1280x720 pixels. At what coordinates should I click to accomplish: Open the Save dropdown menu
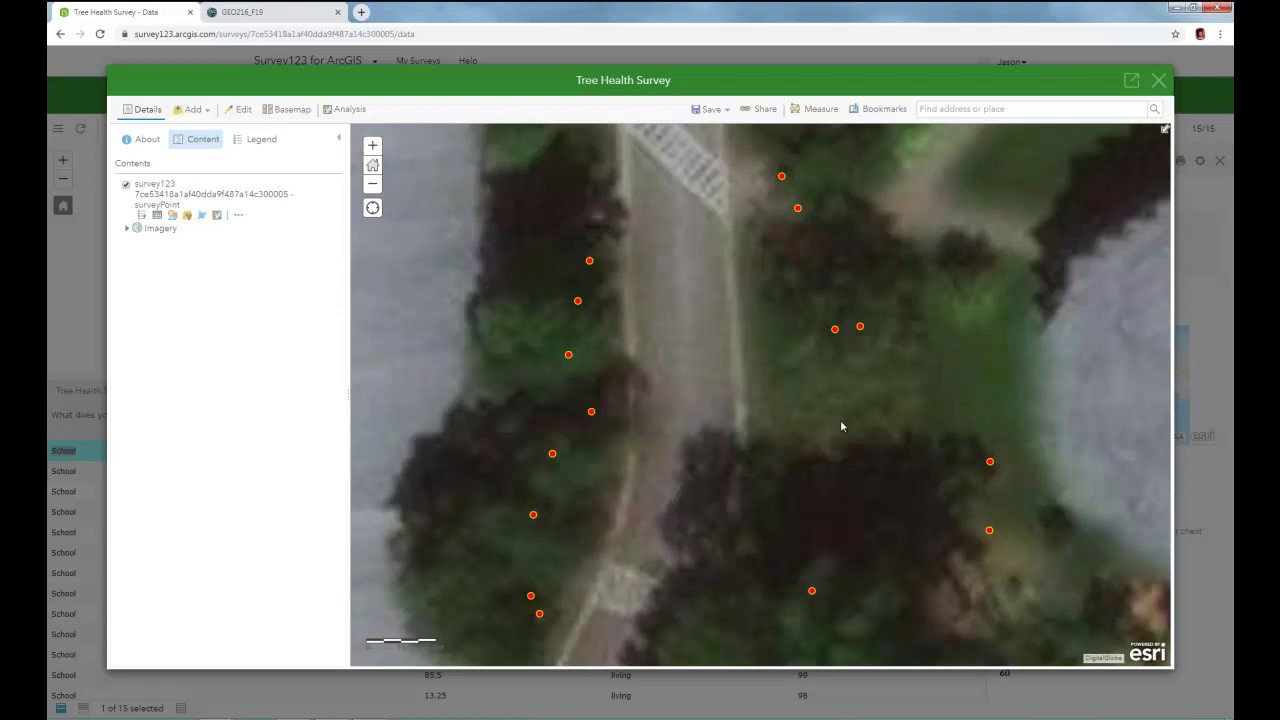(x=710, y=109)
